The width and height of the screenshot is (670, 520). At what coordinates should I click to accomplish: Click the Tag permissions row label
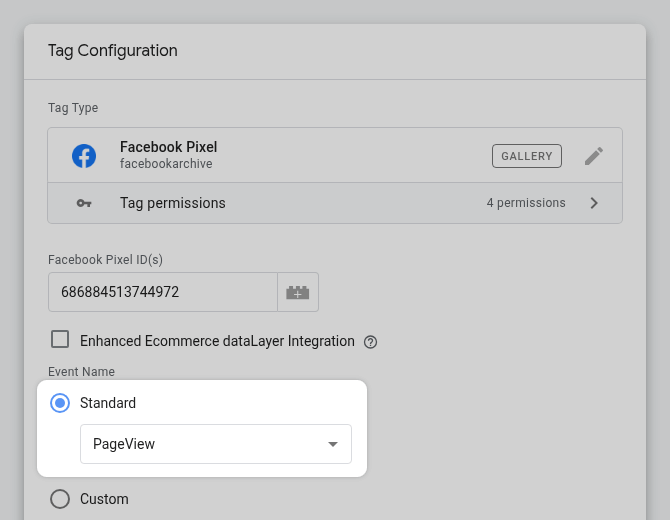point(173,203)
